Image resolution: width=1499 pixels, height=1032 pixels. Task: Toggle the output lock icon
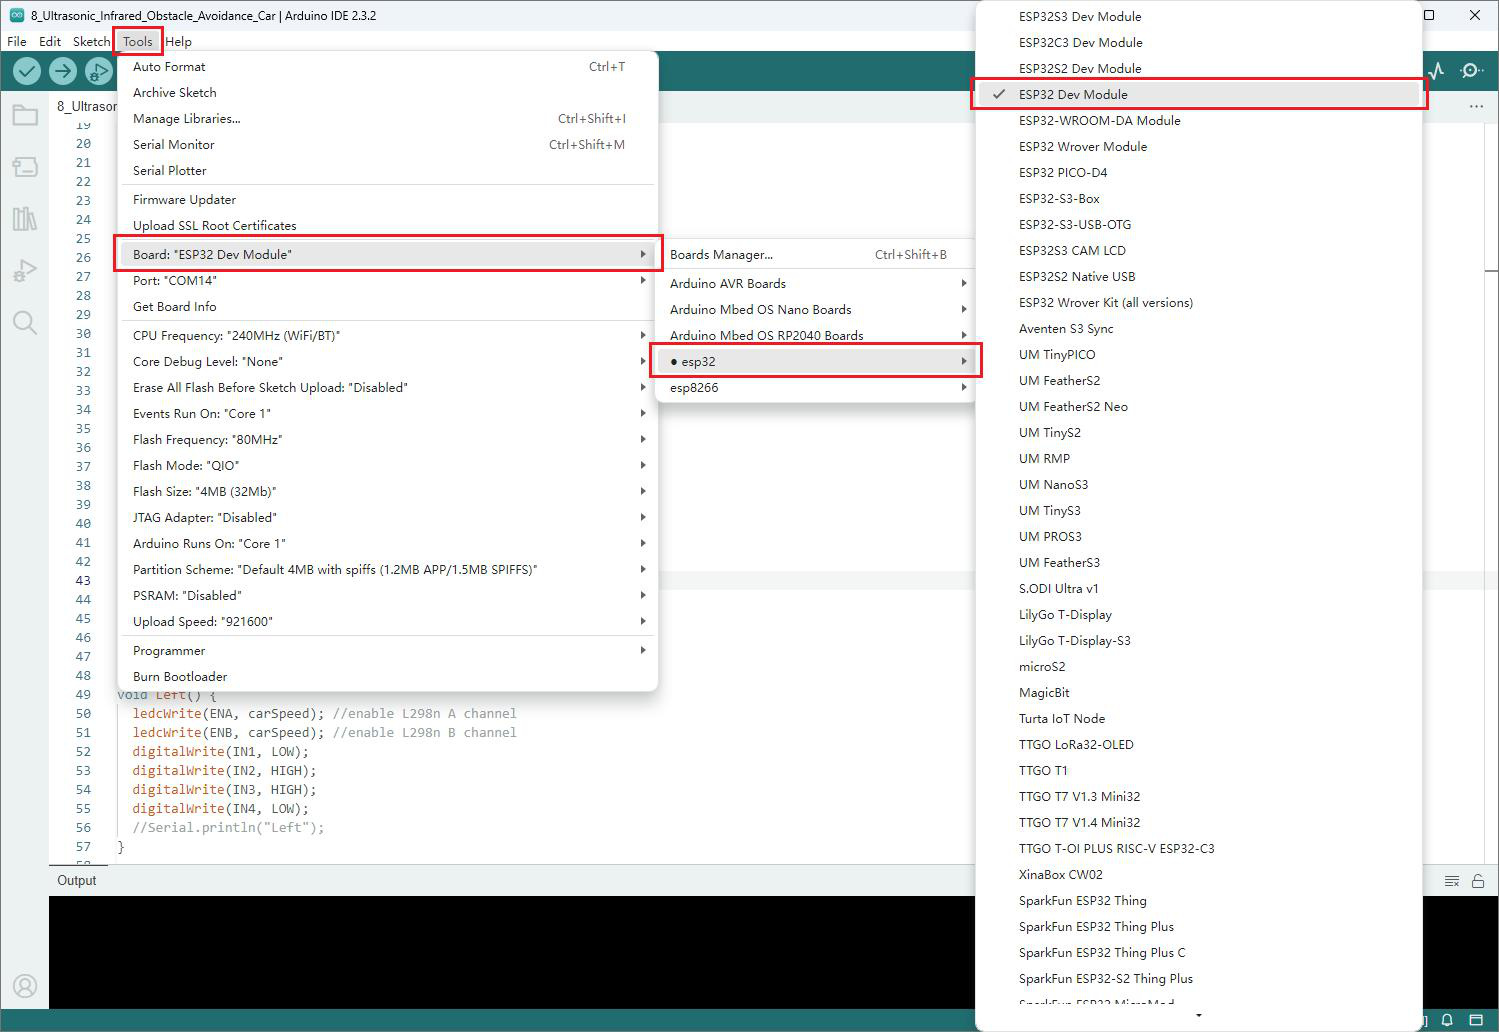click(x=1478, y=881)
